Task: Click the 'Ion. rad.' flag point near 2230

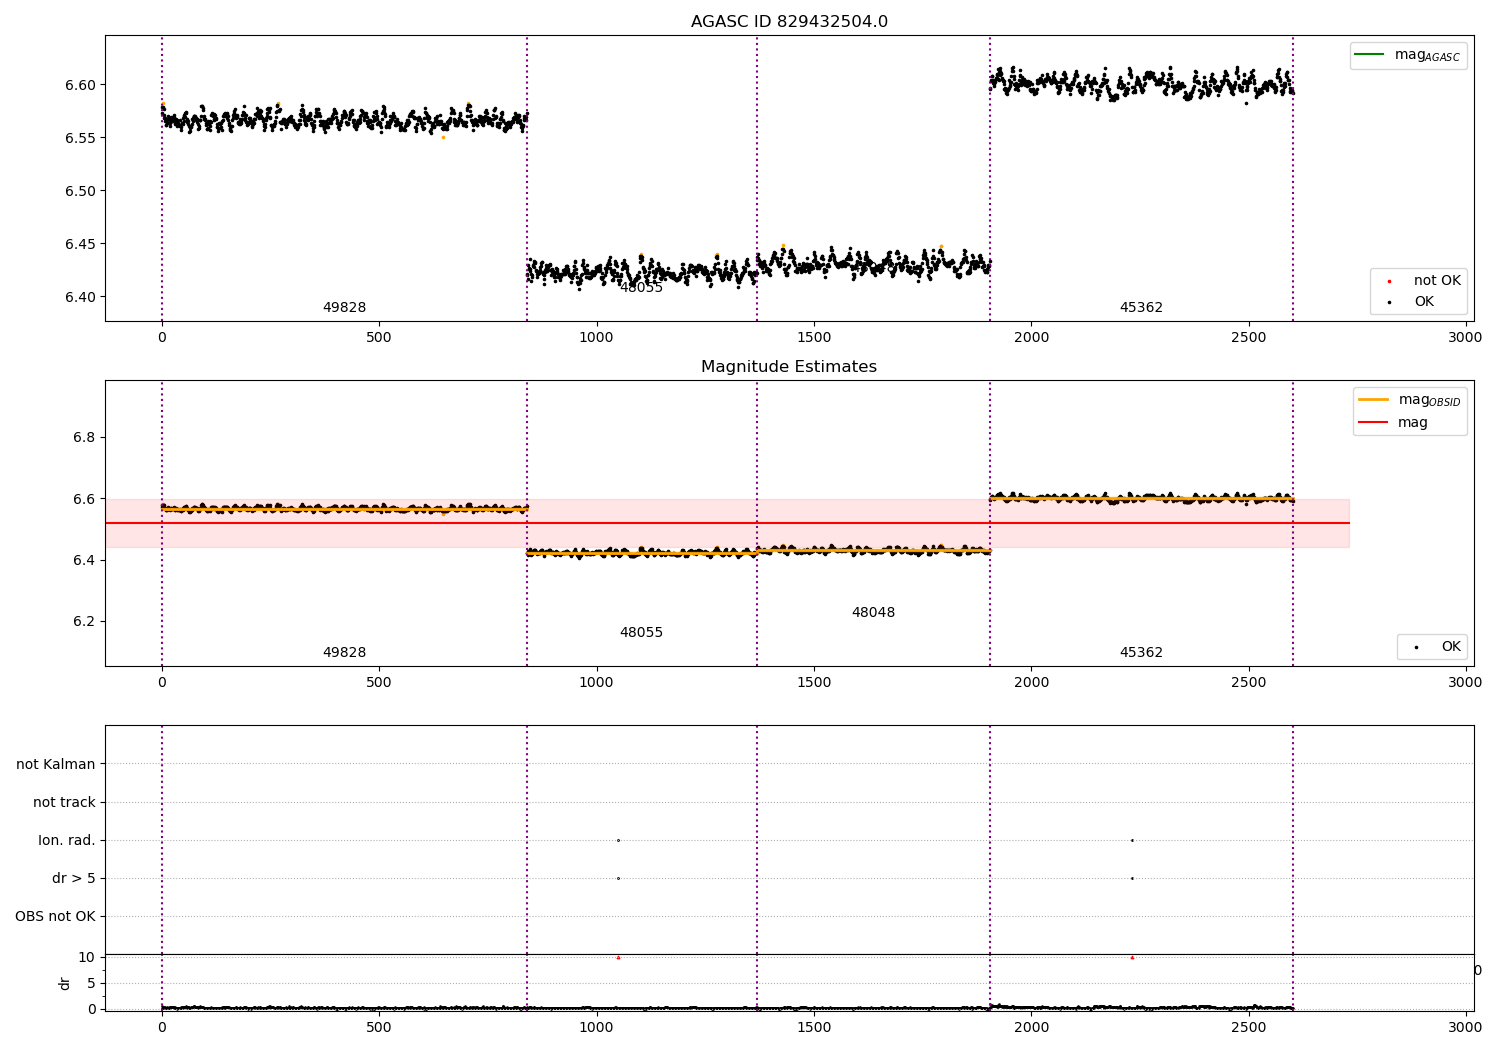Action: point(1132,840)
